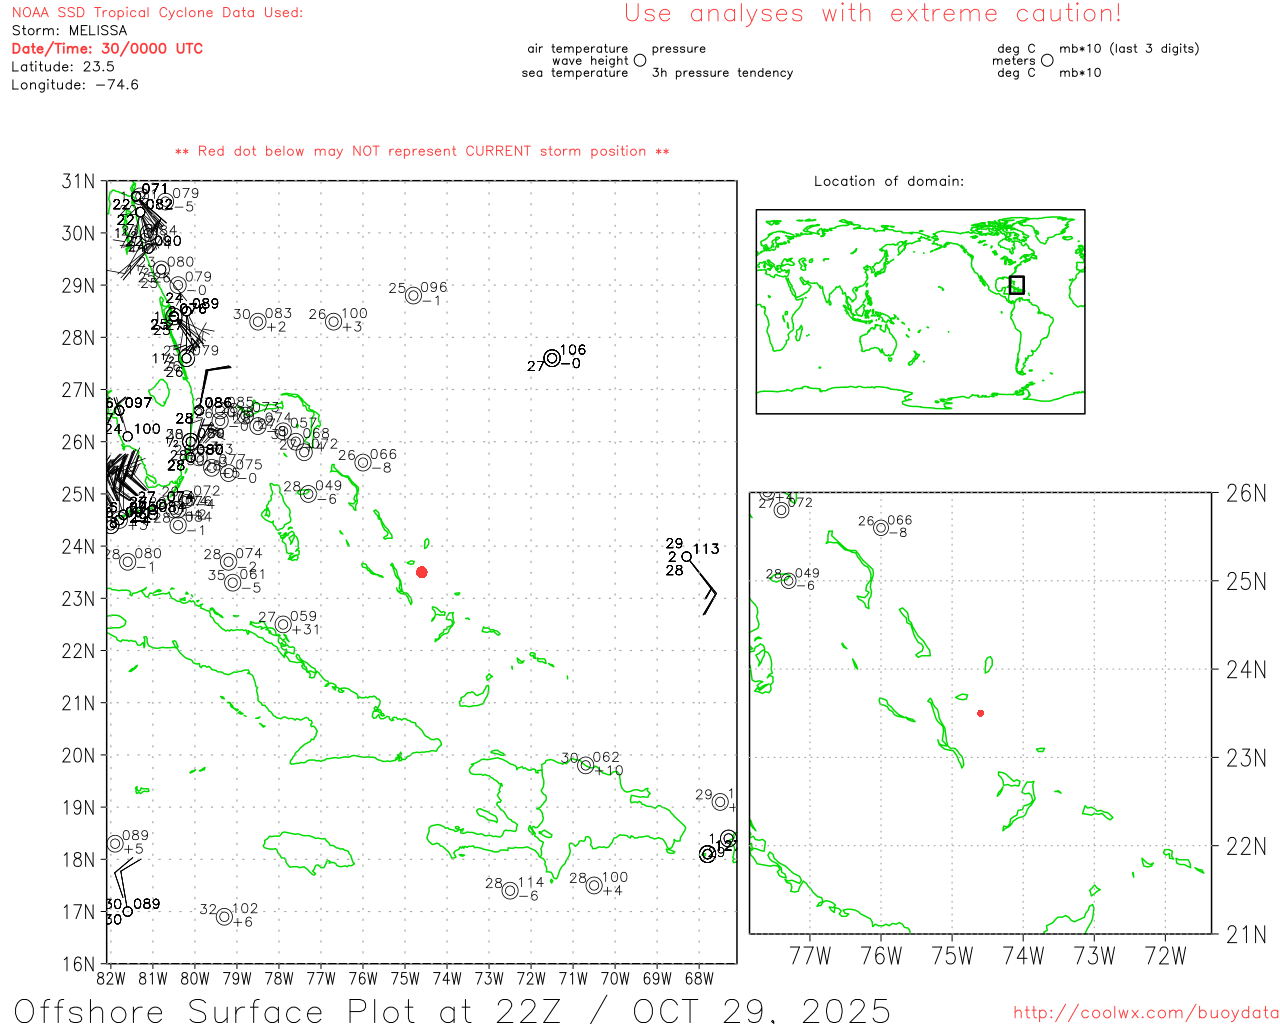Click the Date/Time 30/0000 UTC text
The height and width of the screenshot is (1024, 1280).
point(107,48)
